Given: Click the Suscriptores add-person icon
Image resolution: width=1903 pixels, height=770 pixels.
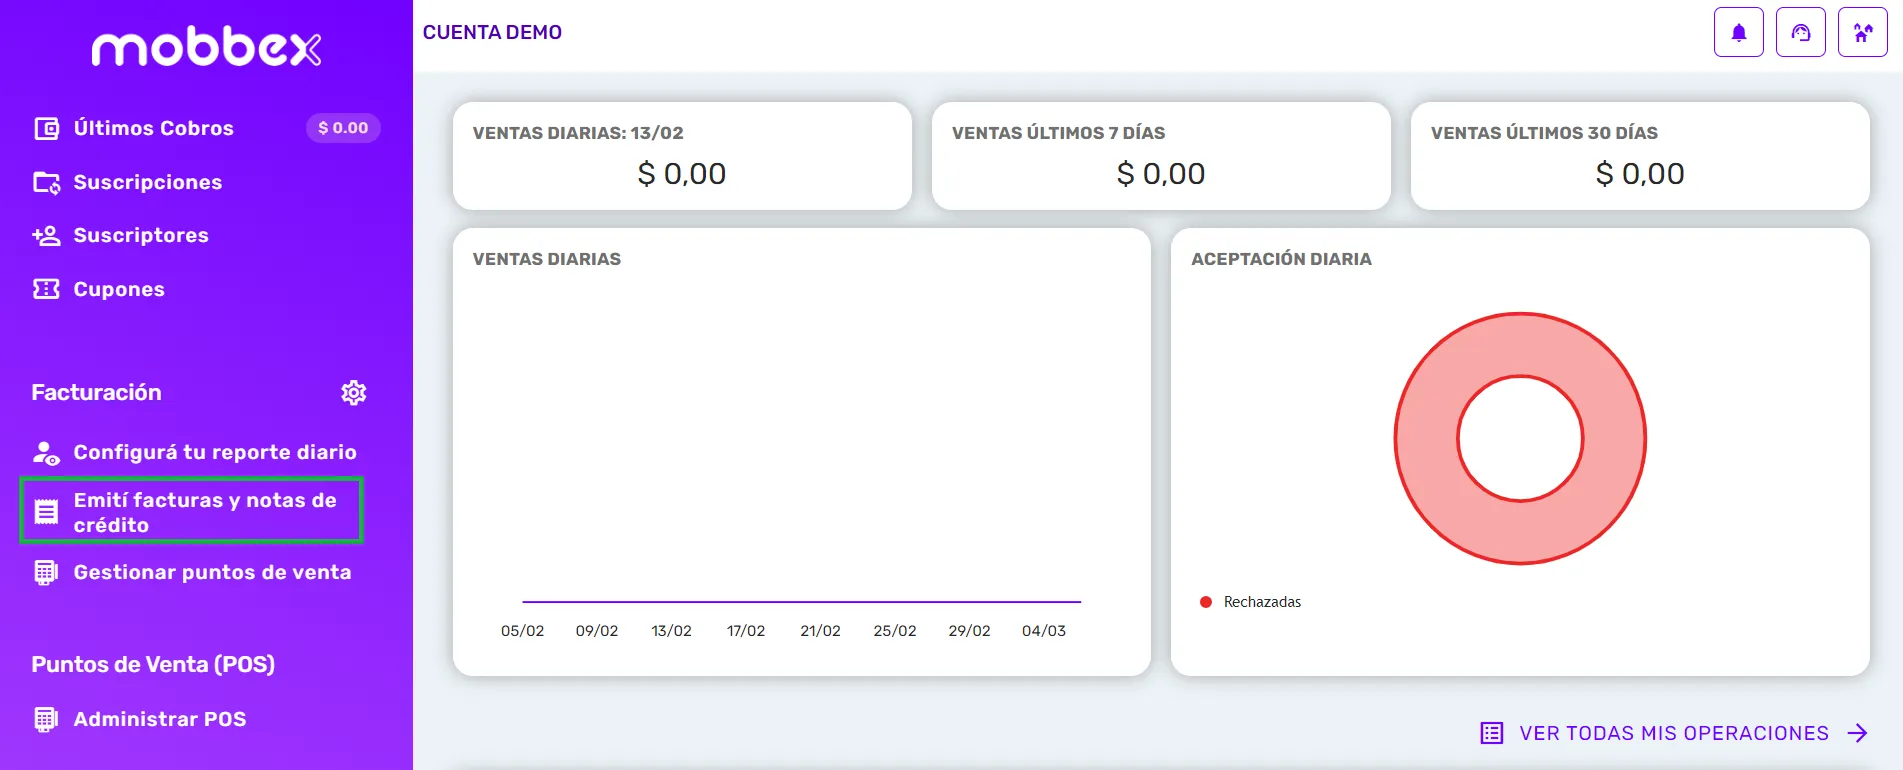Looking at the screenshot, I should (46, 235).
